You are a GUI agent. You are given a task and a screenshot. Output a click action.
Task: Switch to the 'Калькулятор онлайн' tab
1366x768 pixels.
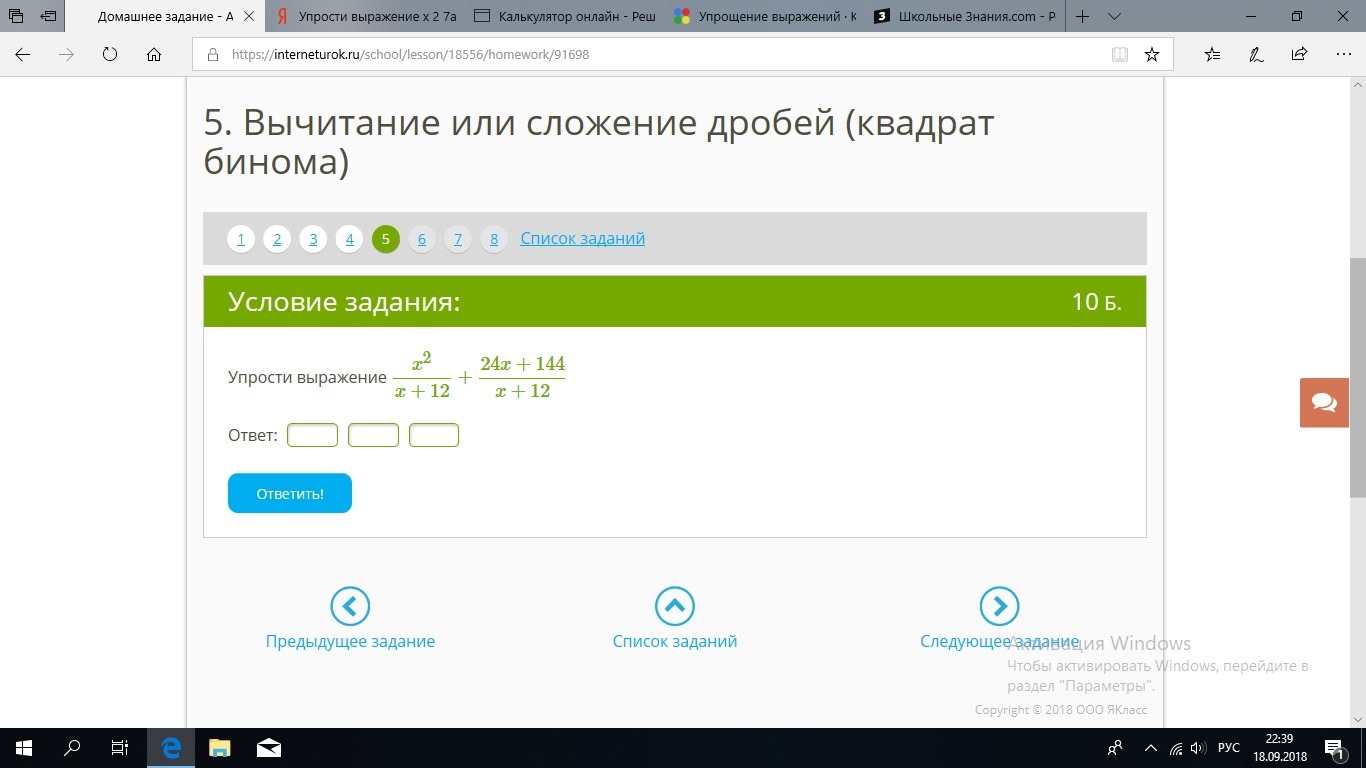point(565,16)
